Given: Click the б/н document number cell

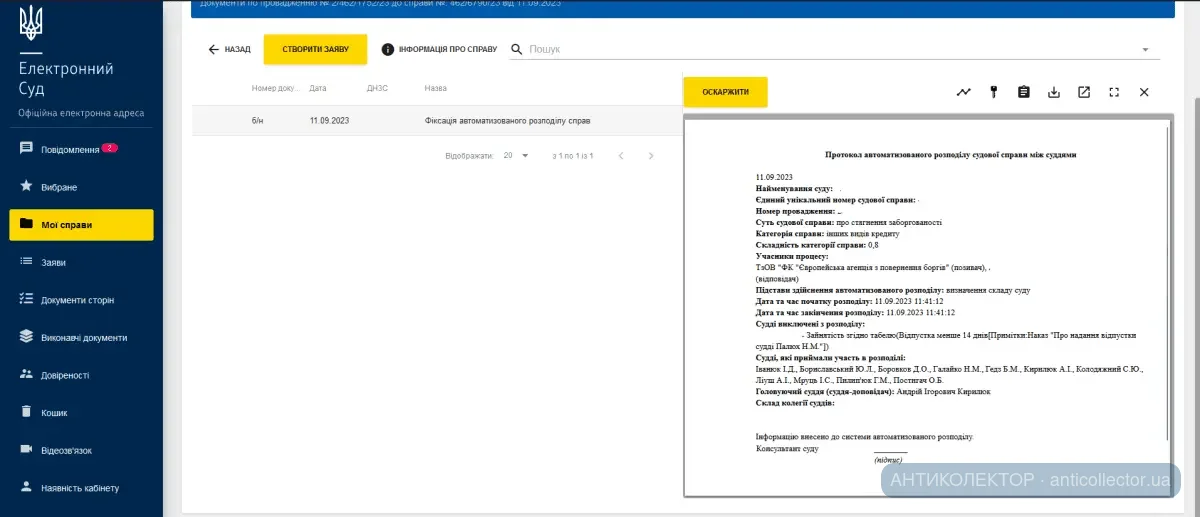Looking at the screenshot, I should coord(257,121).
